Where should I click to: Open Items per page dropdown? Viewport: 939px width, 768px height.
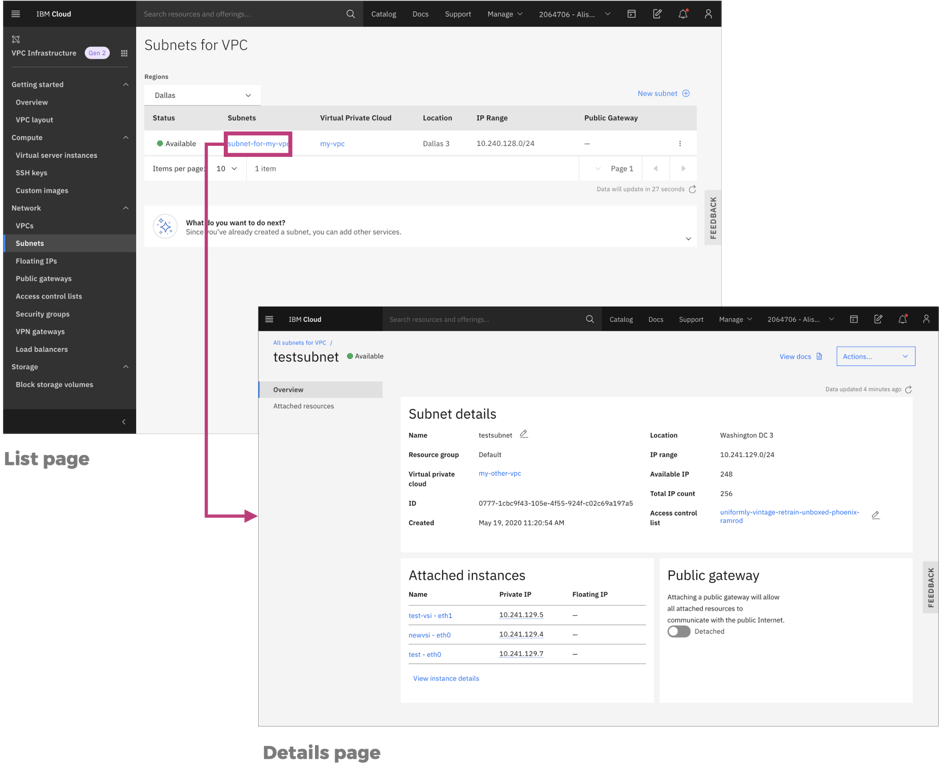pos(226,169)
